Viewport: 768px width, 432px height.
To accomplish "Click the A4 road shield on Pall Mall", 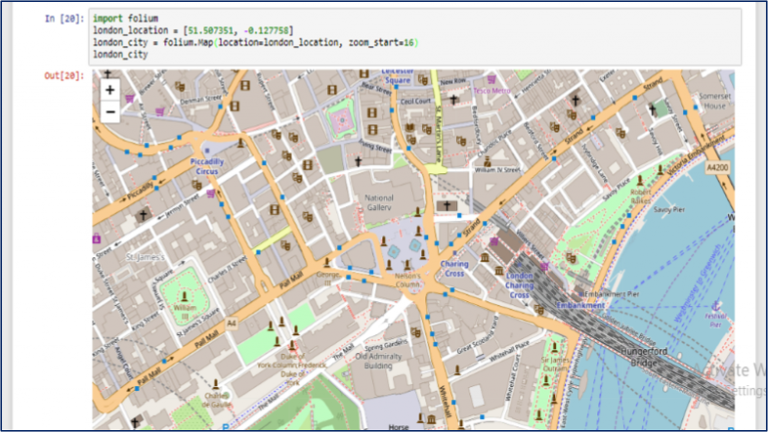I will pos(231,323).
